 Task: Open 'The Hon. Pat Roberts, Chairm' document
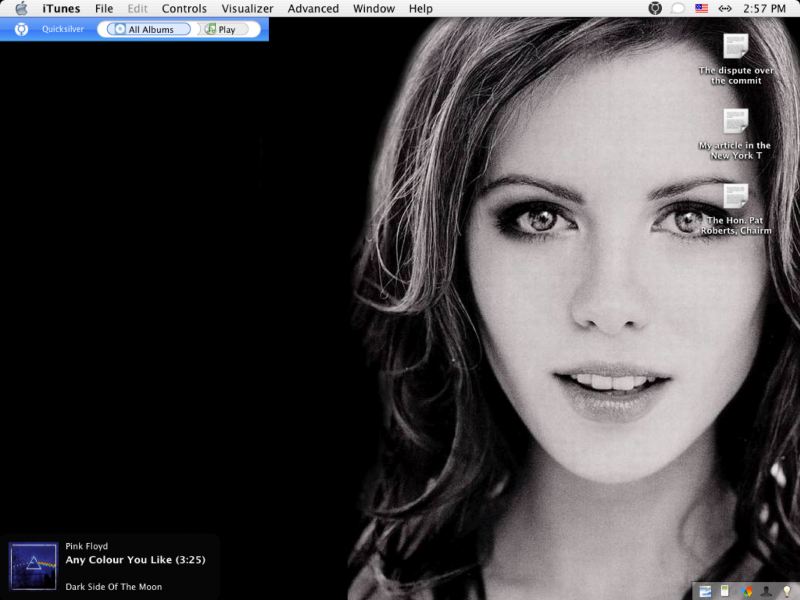coord(736,197)
